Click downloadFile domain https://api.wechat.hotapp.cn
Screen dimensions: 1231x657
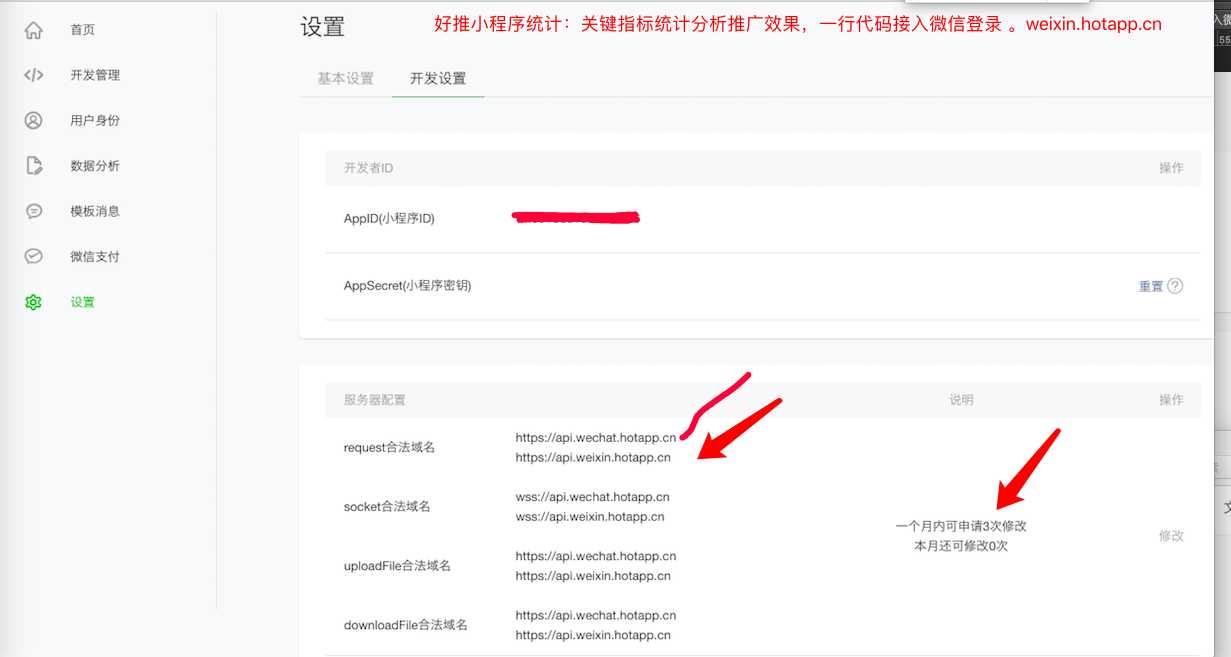tap(596, 615)
